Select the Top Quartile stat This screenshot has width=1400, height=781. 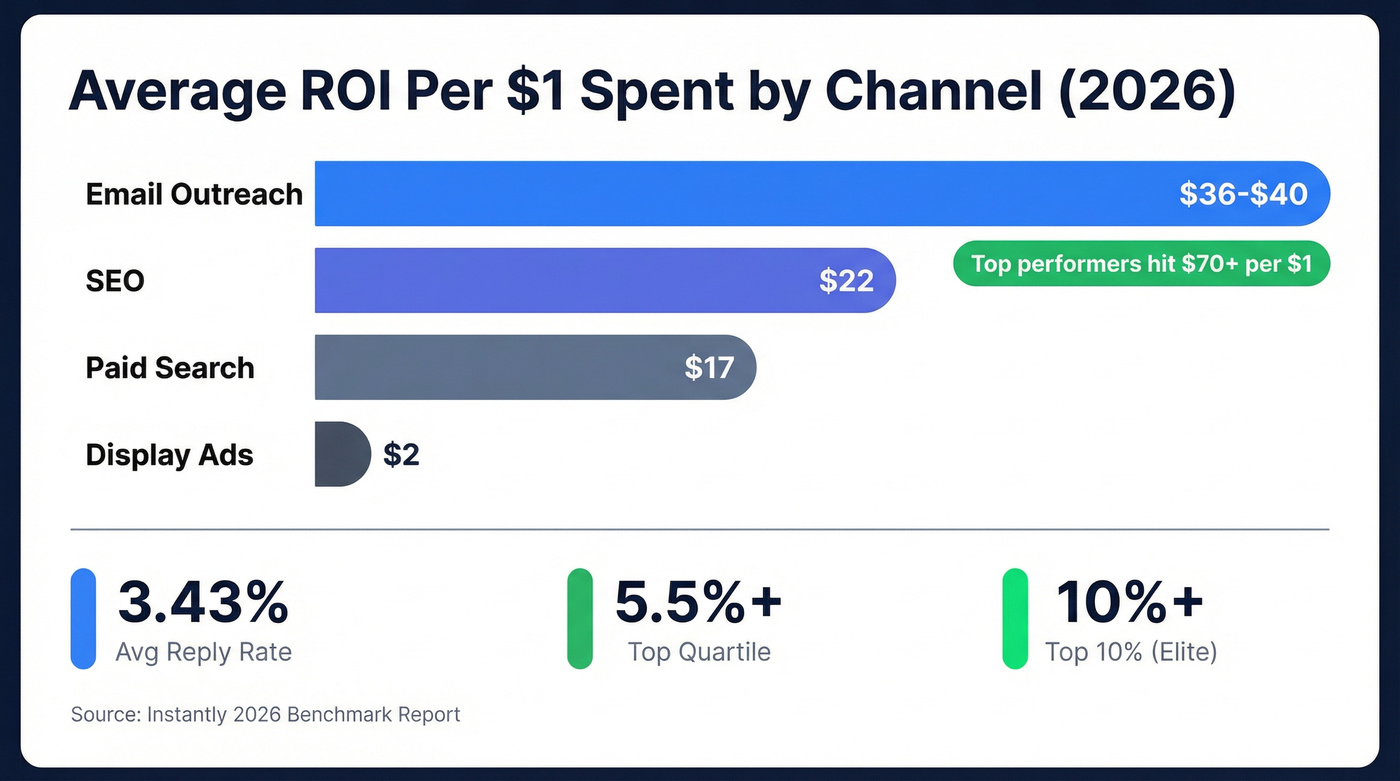(x=699, y=652)
